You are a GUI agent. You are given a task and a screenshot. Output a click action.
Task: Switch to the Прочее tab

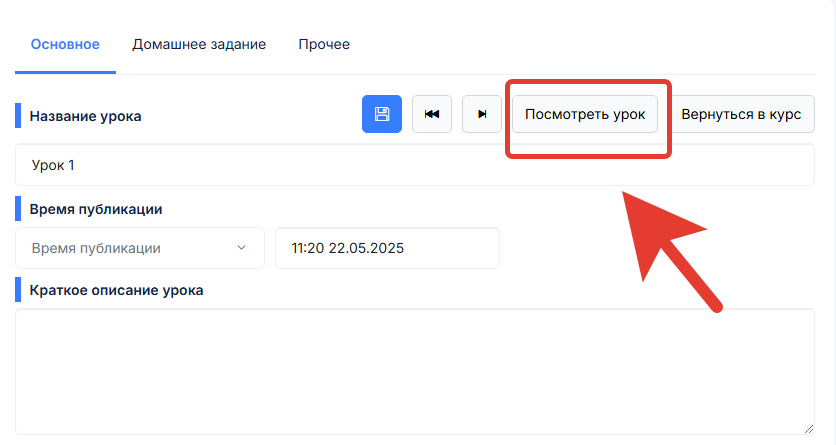tap(324, 44)
